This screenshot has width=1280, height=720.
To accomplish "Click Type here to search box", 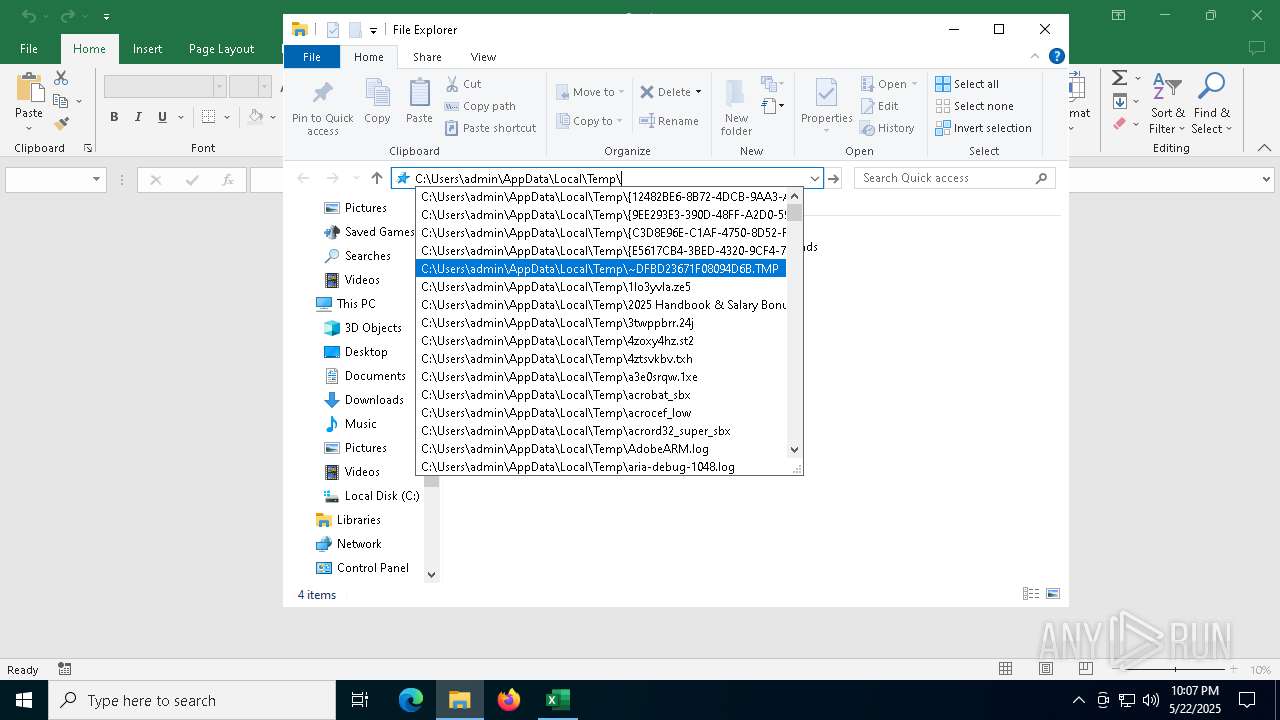I will click(x=192, y=700).
